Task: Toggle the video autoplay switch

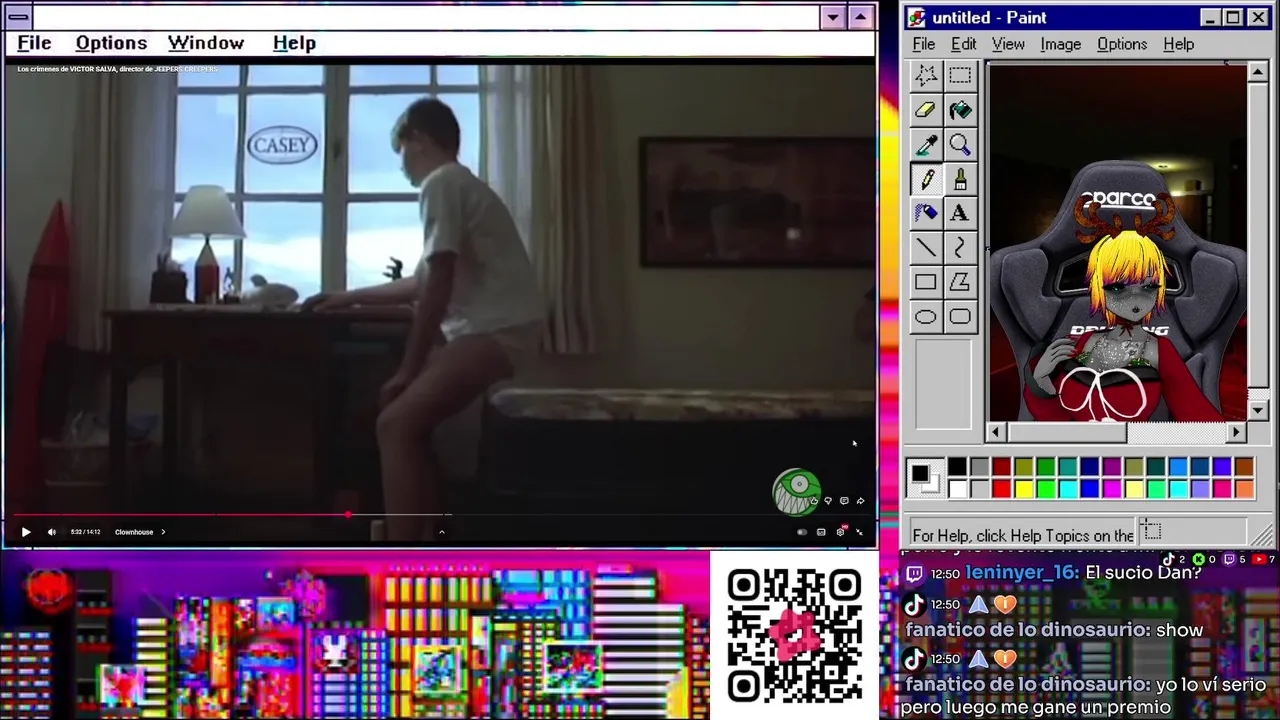Action: 802,532
